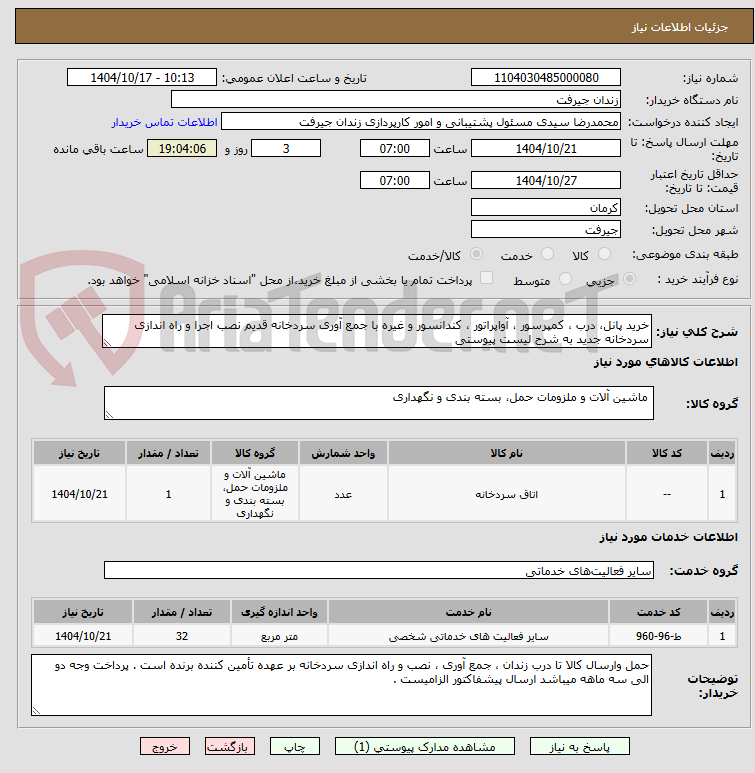Image resolution: width=755 pixels, height=773 pixels.
Task: Select the جزیی purchase type radio
Action: click(629, 279)
